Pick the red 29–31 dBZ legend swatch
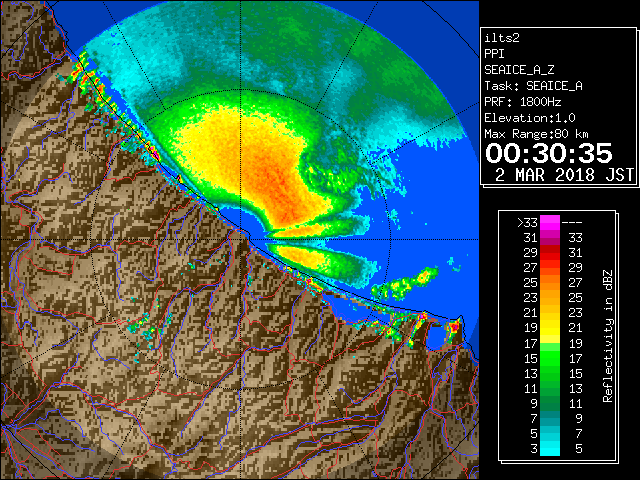 pyautogui.click(x=550, y=253)
